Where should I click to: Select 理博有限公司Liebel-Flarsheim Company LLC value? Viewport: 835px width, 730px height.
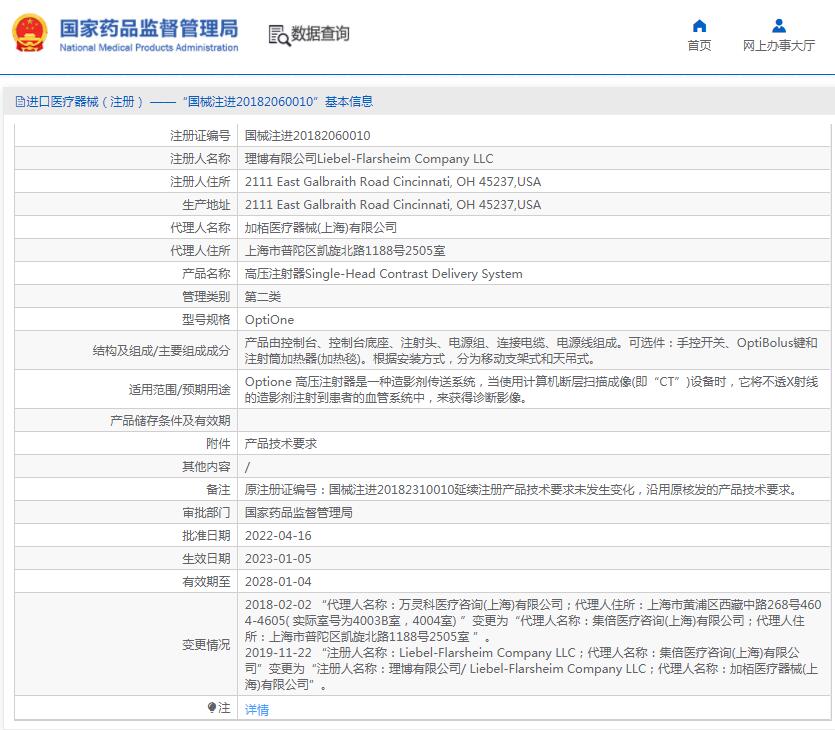369,159
